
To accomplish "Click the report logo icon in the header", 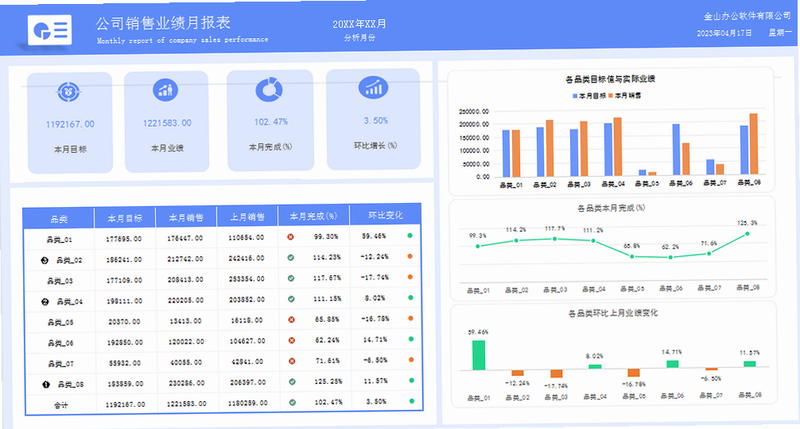I will coord(49,30).
